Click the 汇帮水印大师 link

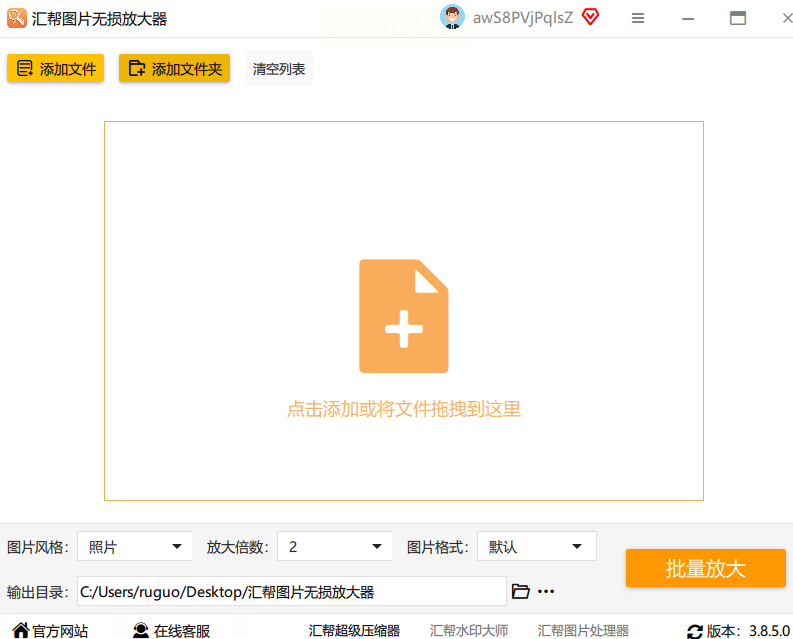pos(469,630)
